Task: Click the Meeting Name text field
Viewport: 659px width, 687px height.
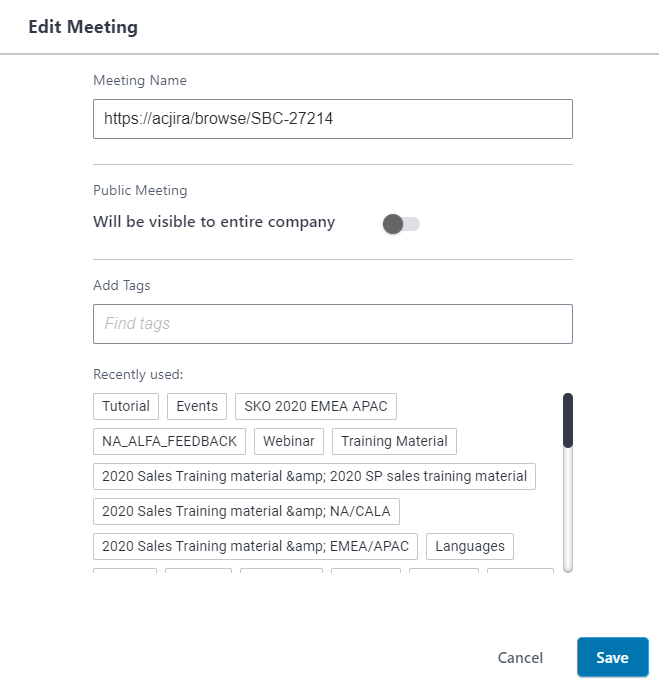Action: tap(332, 118)
